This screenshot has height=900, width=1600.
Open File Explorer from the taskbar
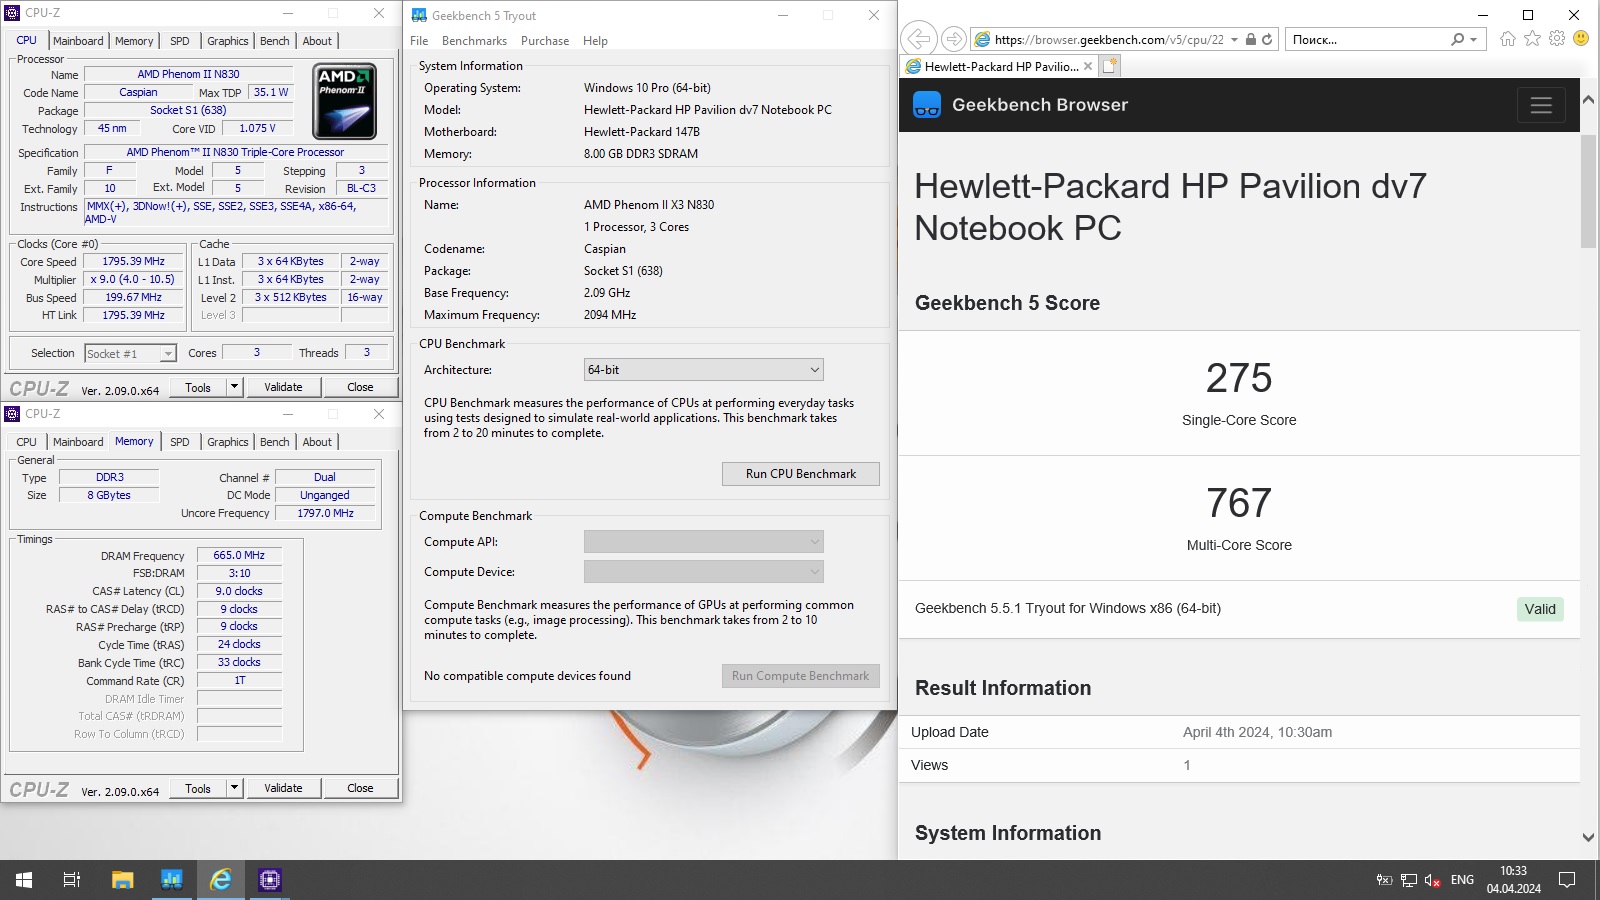tap(122, 880)
